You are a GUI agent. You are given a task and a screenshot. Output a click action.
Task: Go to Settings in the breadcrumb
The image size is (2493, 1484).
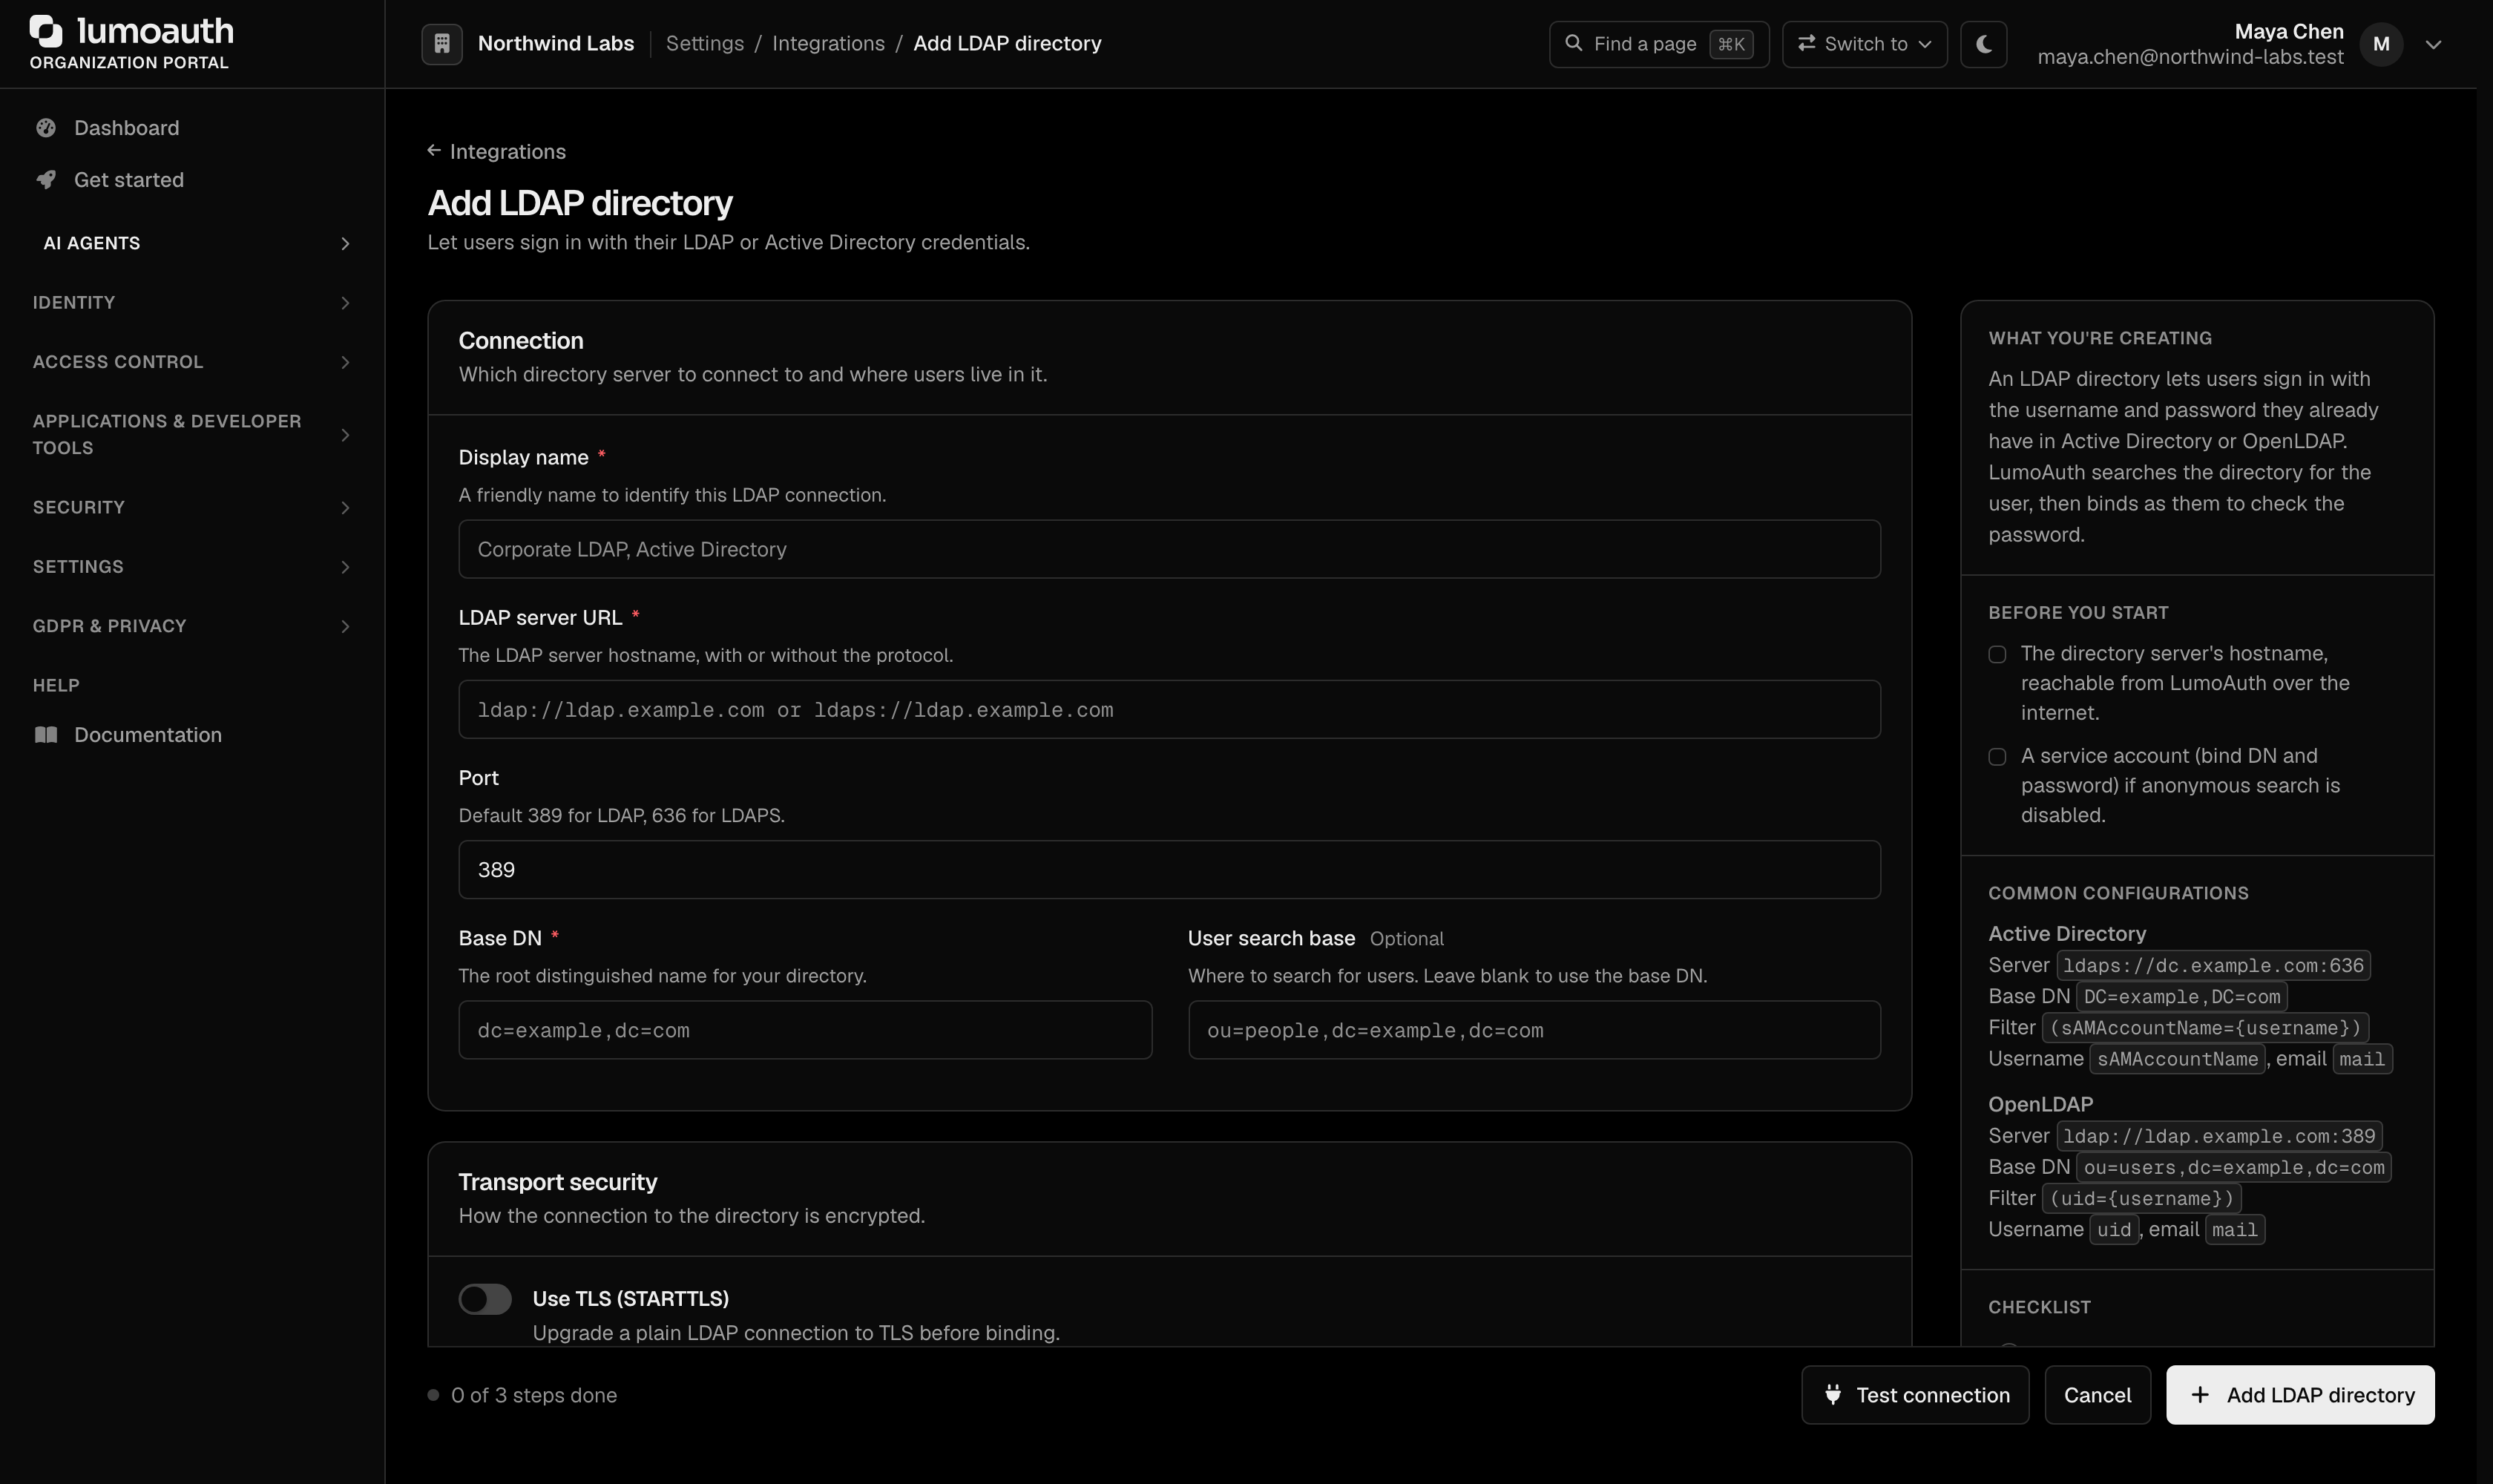[x=705, y=44]
